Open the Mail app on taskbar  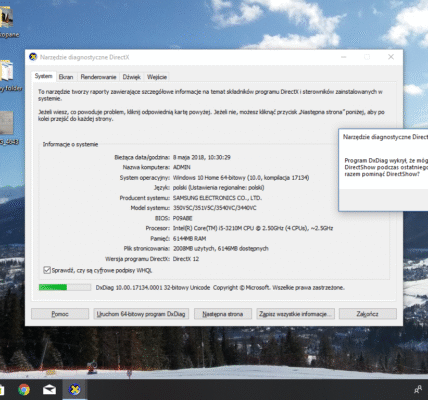[x=49, y=389]
